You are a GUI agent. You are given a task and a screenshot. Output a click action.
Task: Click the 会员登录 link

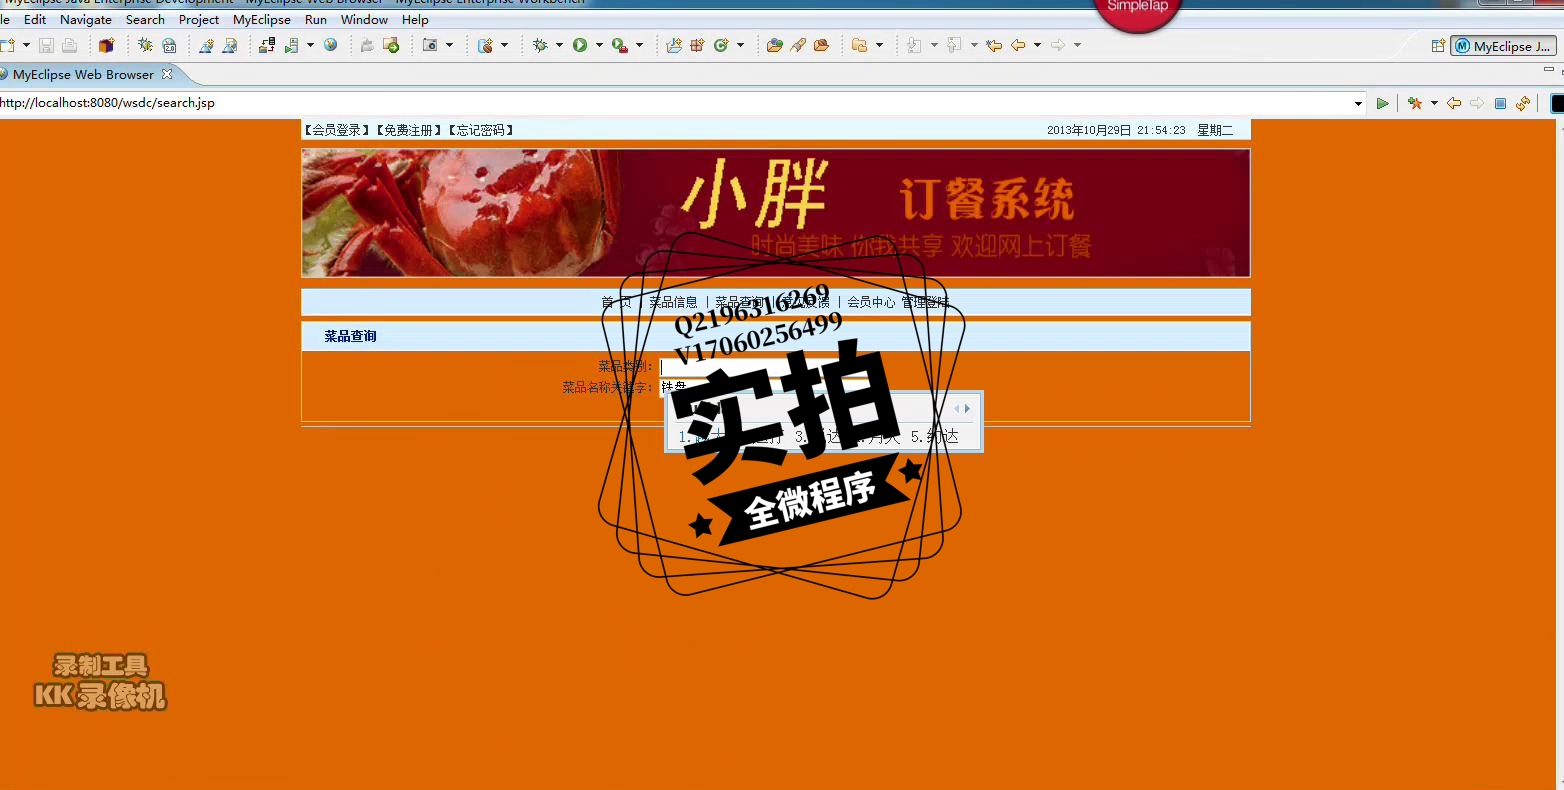(337, 130)
